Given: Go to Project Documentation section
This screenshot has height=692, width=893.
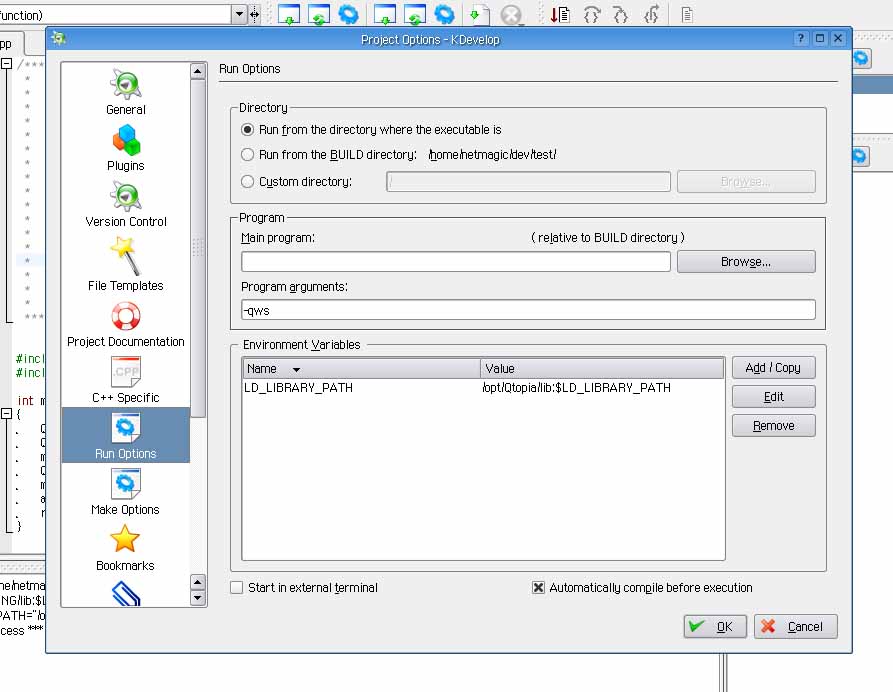Looking at the screenshot, I should 125,324.
